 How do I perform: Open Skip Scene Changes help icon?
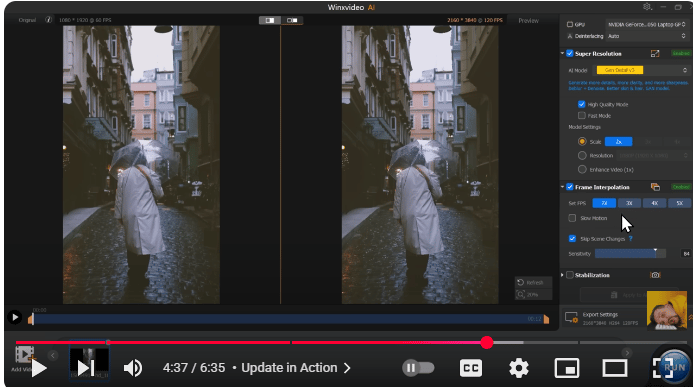click(x=631, y=239)
